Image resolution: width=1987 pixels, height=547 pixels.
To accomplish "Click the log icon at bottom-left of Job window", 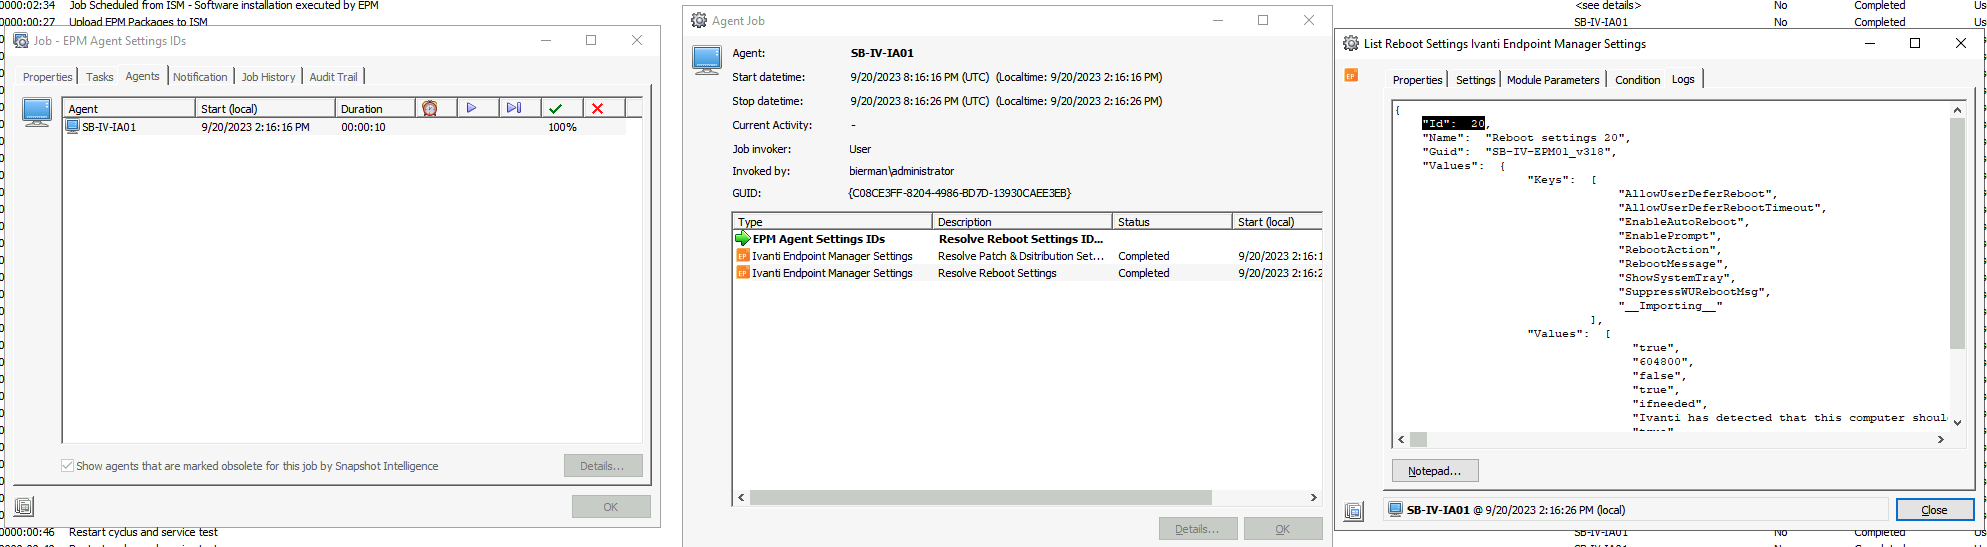I will tap(24, 507).
